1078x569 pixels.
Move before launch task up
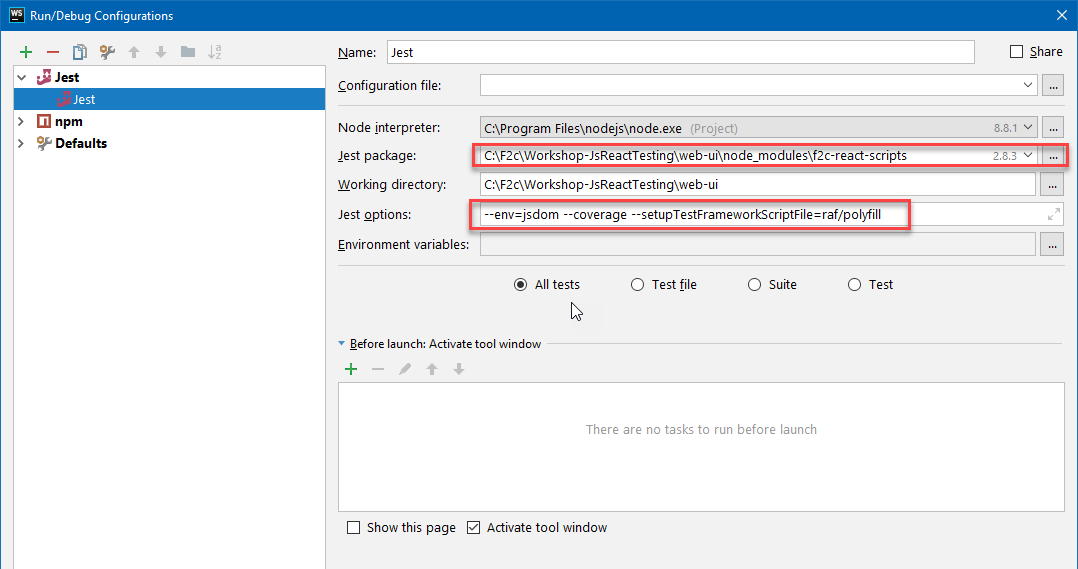tap(432, 370)
